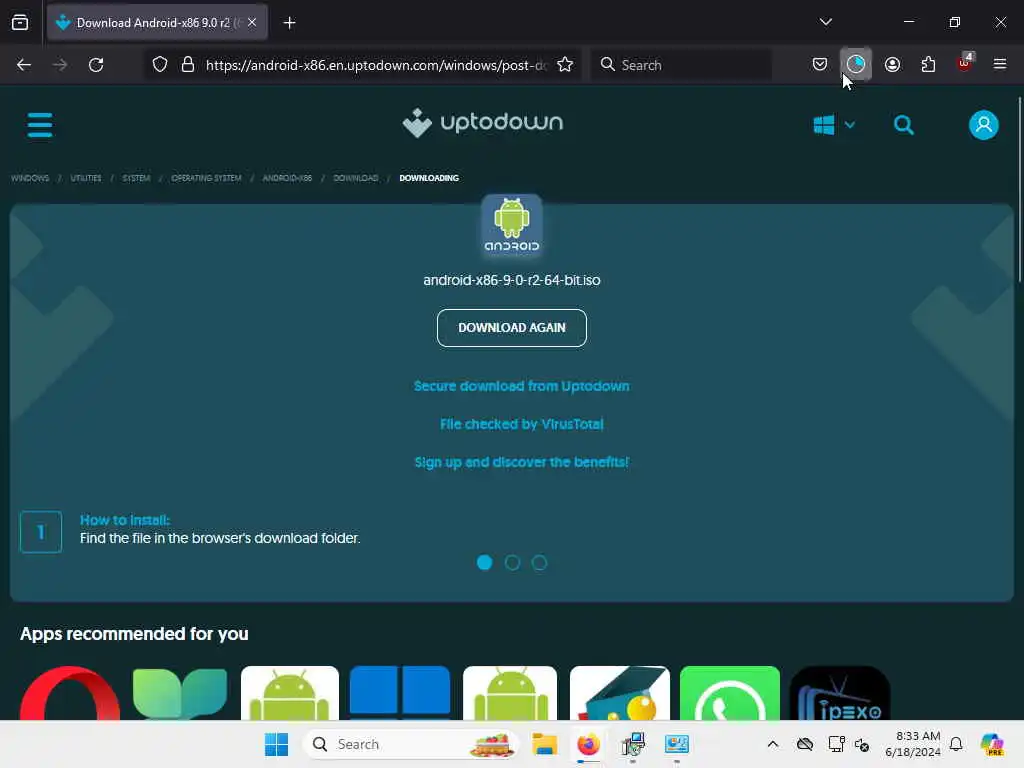Open Firefox account icon
1024x768 pixels.
[892, 64]
